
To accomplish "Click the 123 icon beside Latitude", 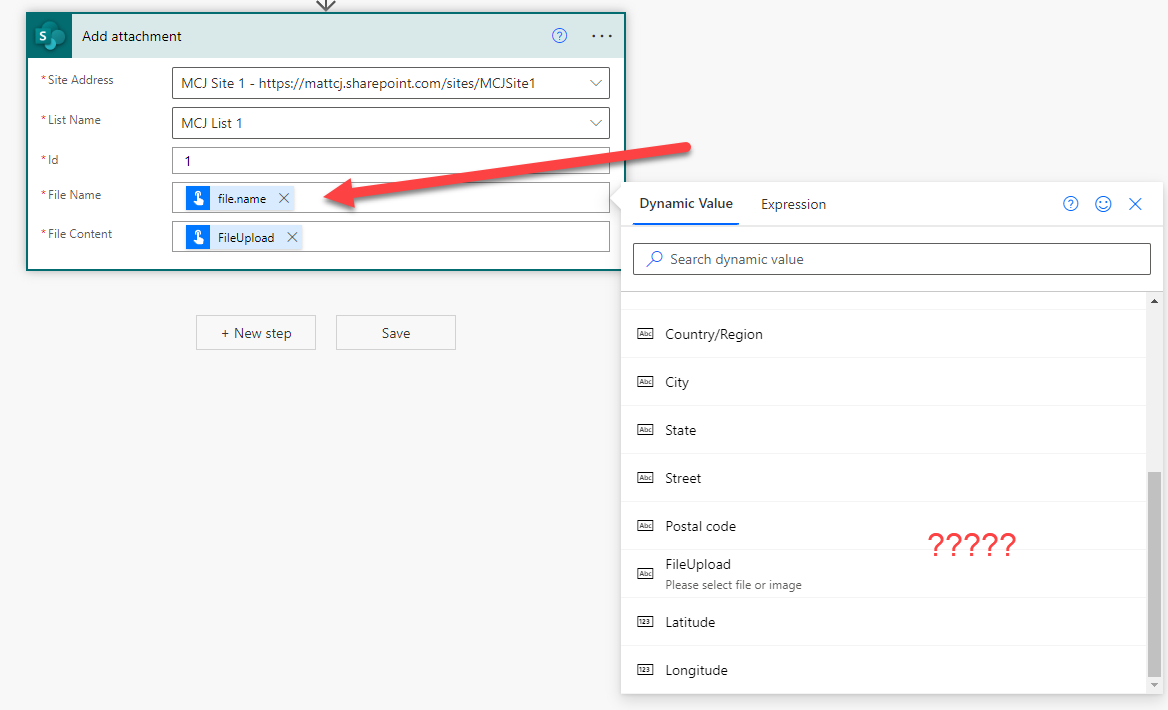I will (646, 622).
